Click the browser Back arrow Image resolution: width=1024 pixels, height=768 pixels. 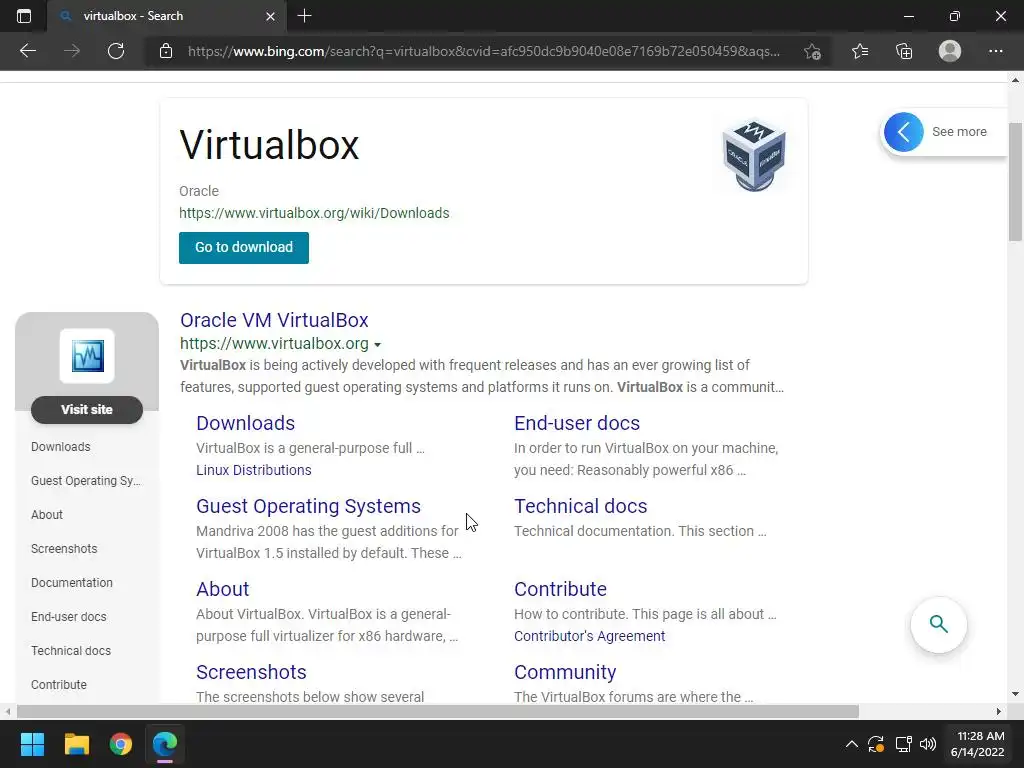coord(27,51)
